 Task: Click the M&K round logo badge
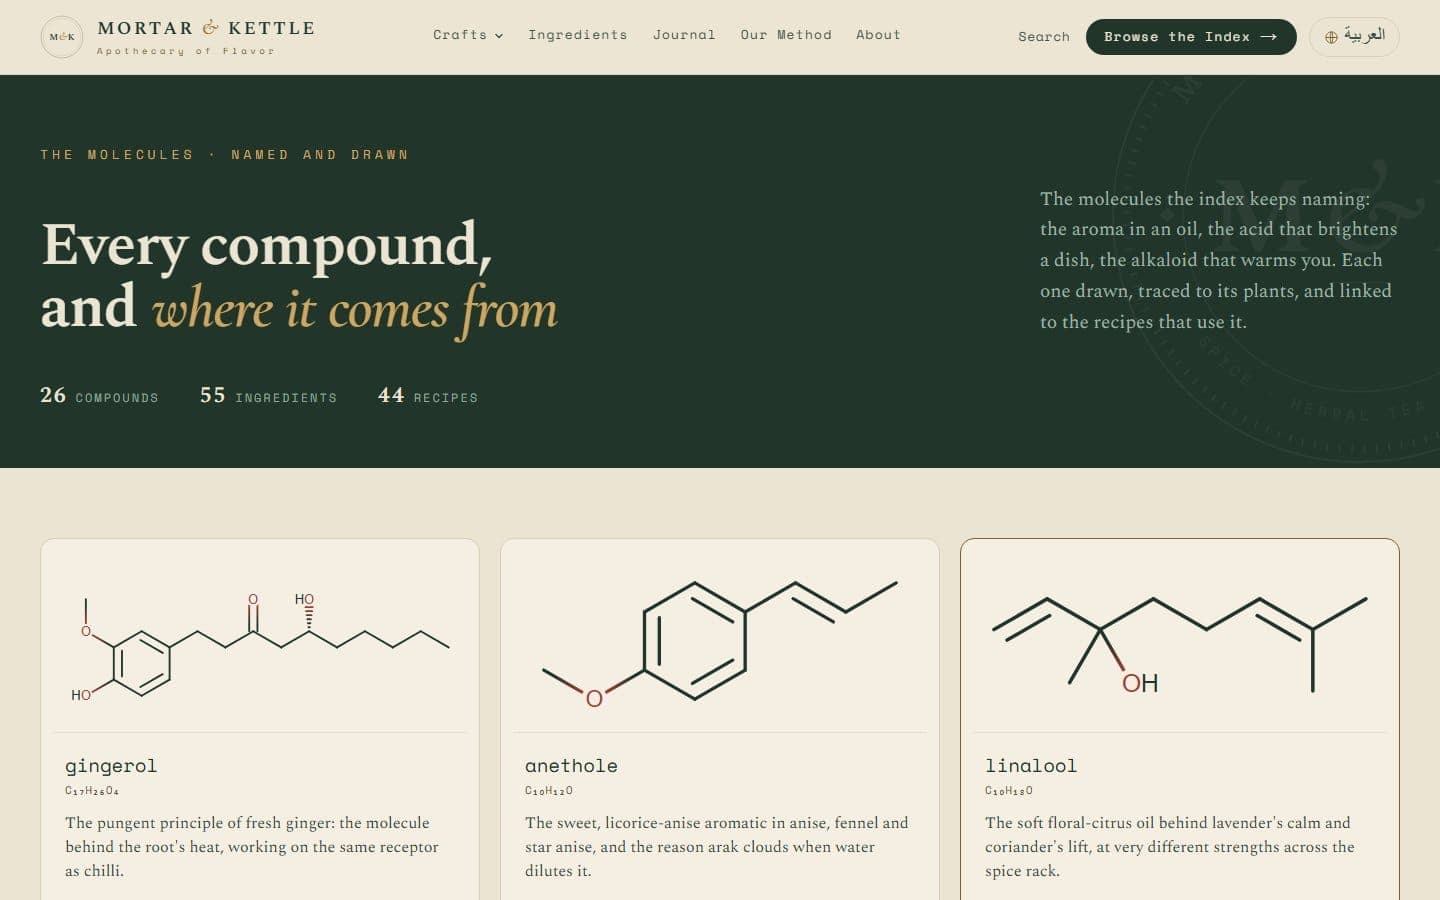click(62, 37)
